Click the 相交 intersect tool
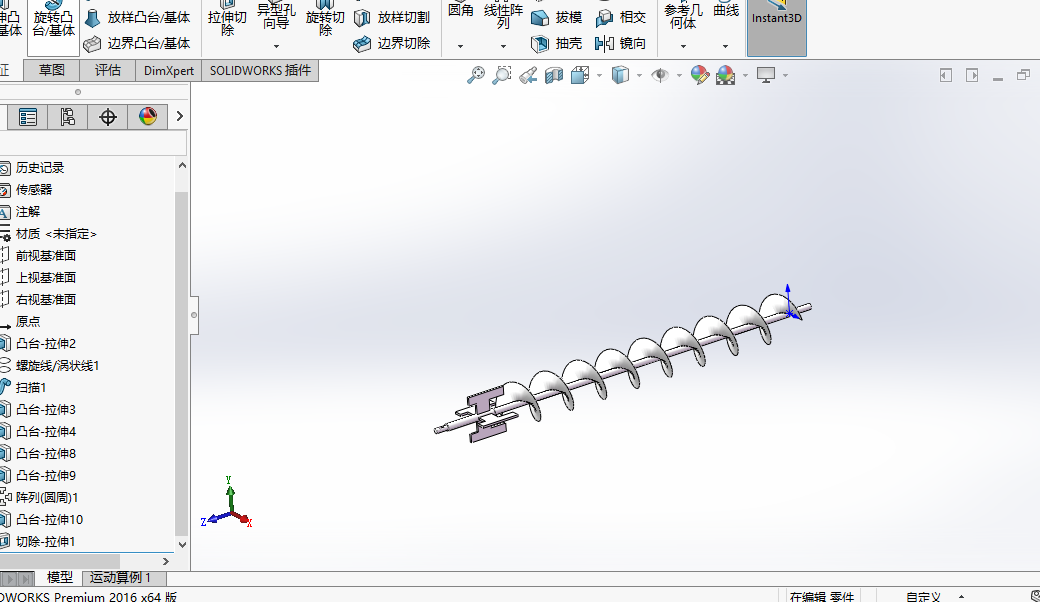The width and height of the screenshot is (1040, 602). coord(621,17)
